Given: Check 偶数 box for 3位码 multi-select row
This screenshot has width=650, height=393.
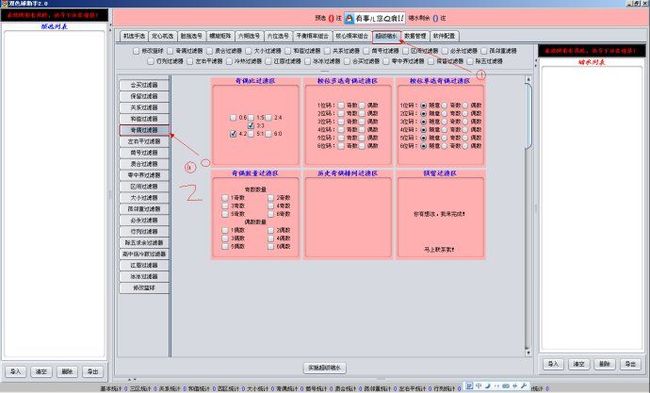Looking at the screenshot, I should point(362,121).
